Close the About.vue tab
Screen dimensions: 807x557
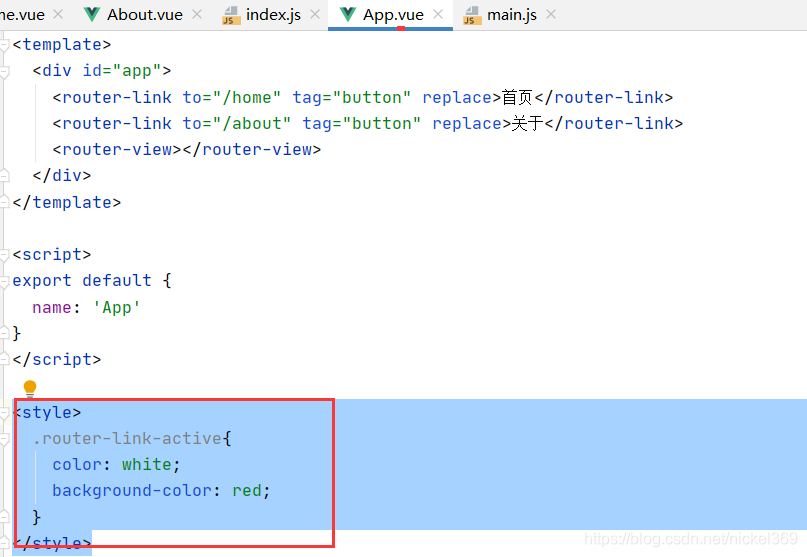[197, 14]
